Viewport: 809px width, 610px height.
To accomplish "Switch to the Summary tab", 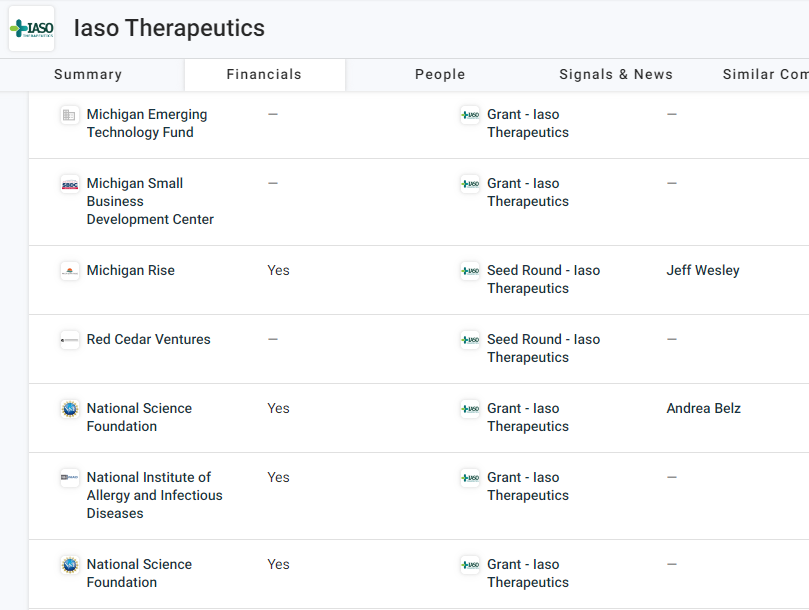I will (x=88, y=74).
